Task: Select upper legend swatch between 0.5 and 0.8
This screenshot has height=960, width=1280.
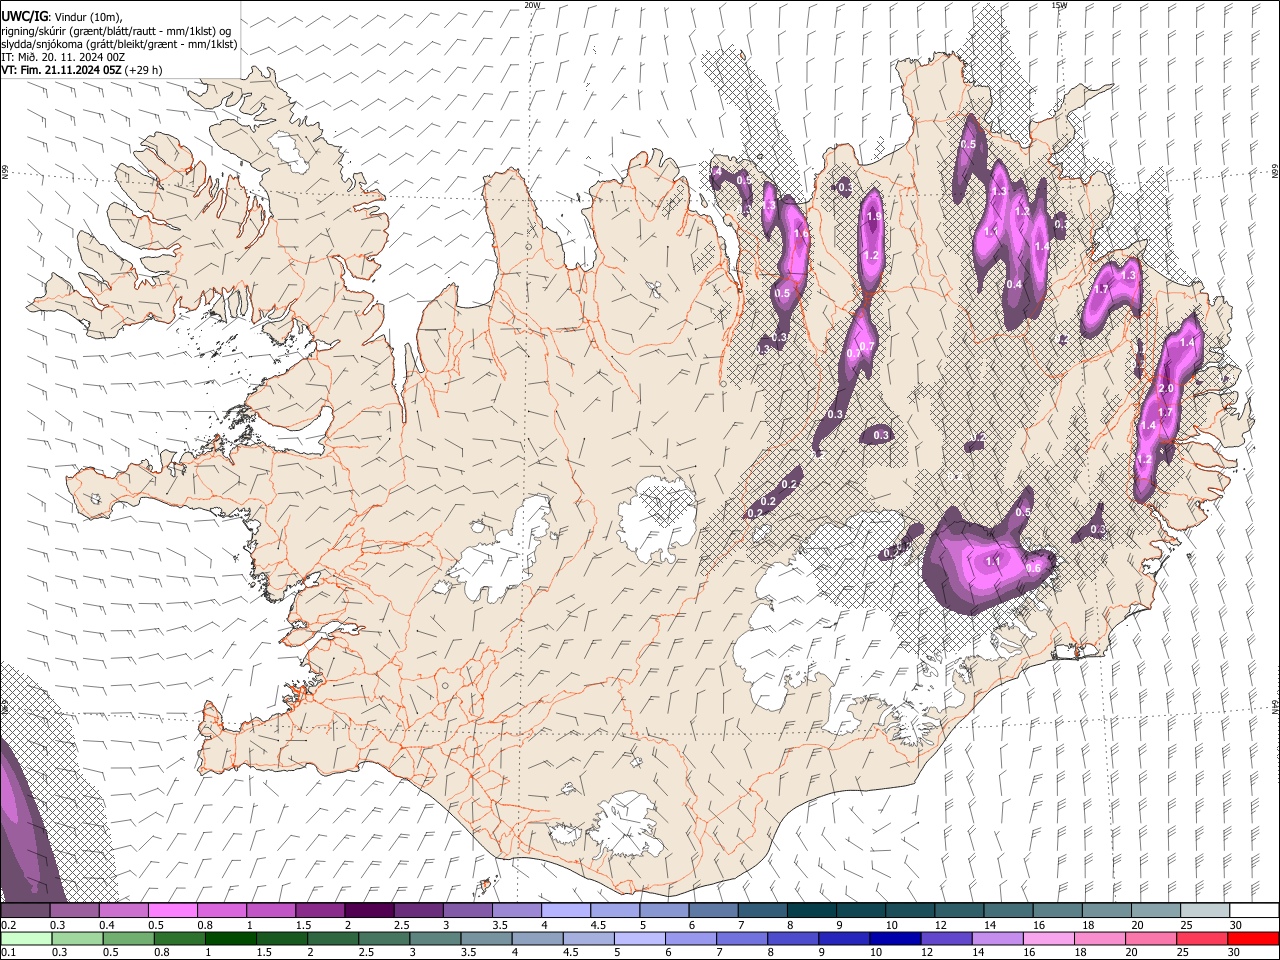Action: point(172,911)
